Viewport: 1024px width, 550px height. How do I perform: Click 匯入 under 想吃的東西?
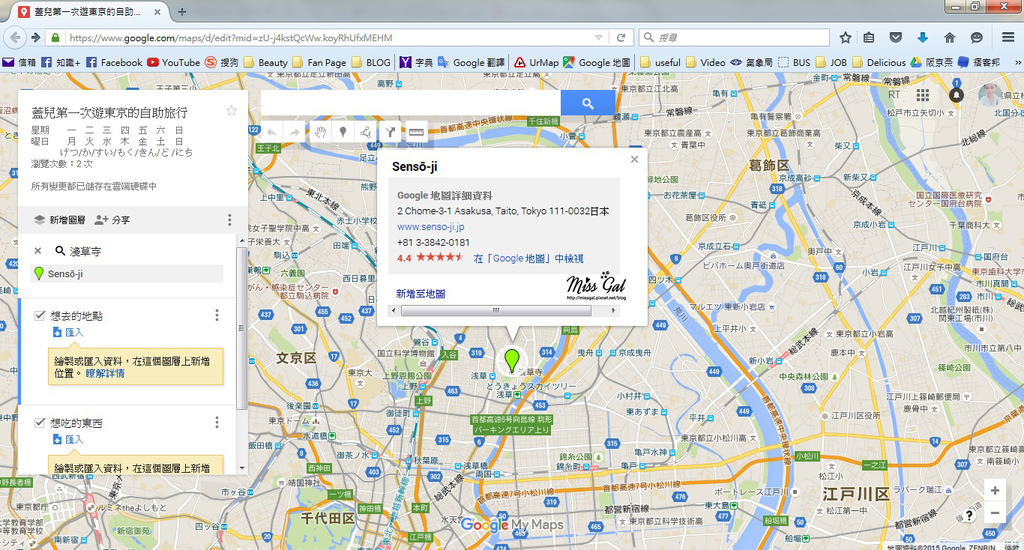point(68,440)
